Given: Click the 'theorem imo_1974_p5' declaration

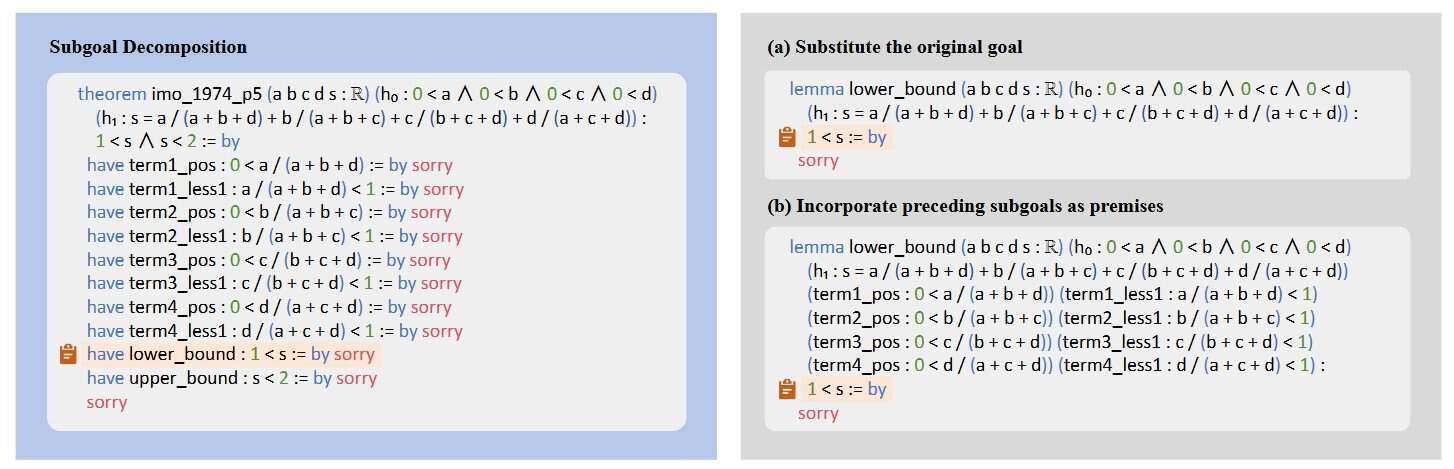Looking at the screenshot, I should [170, 94].
